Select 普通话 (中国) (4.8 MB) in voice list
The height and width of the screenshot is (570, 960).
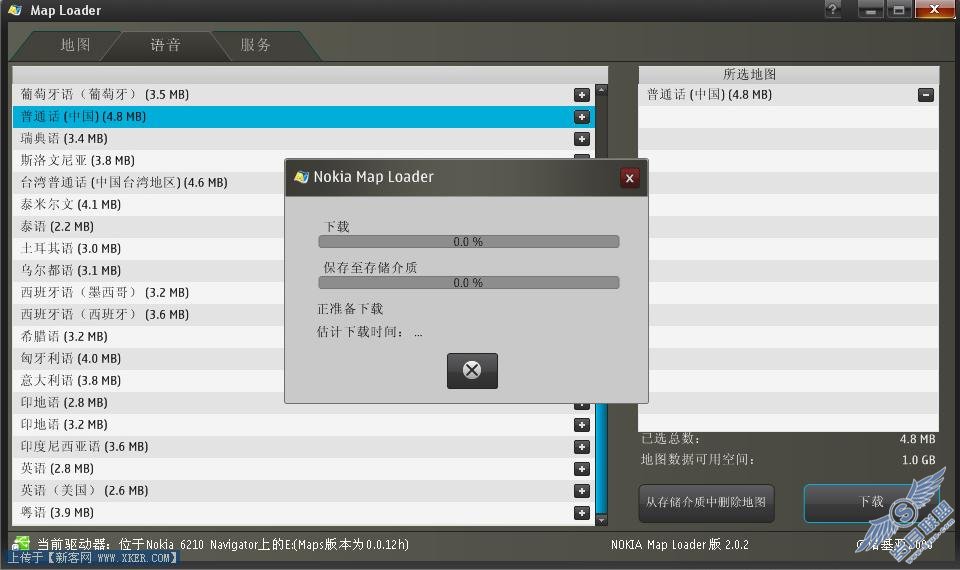pyautogui.click(x=303, y=117)
